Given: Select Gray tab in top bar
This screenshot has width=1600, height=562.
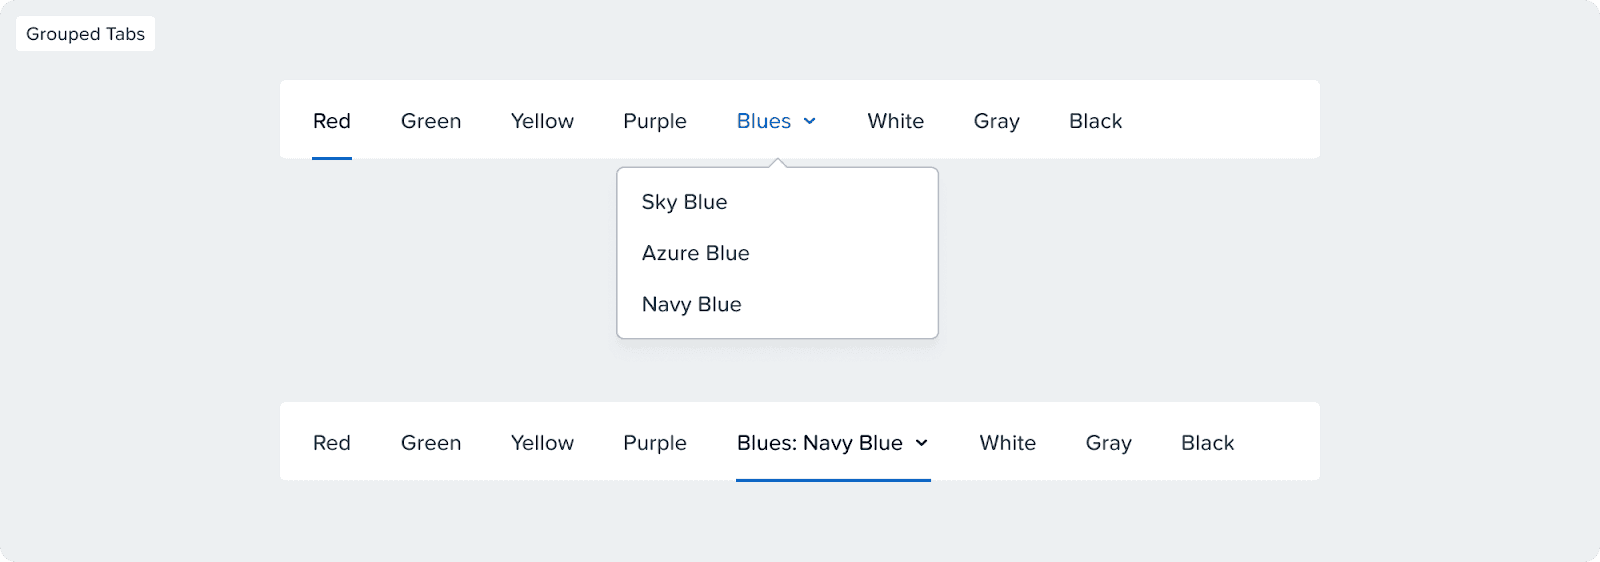Looking at the screenshot, I should [997, 121].
